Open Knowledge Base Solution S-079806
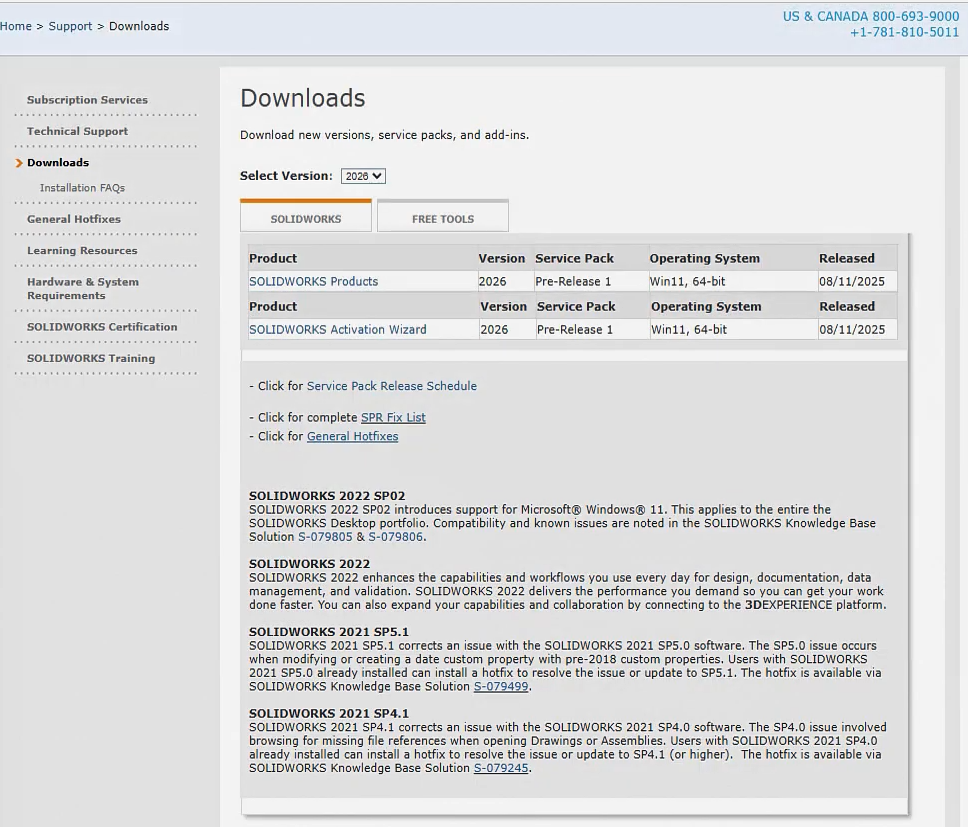968x827 pixels. 396,537
